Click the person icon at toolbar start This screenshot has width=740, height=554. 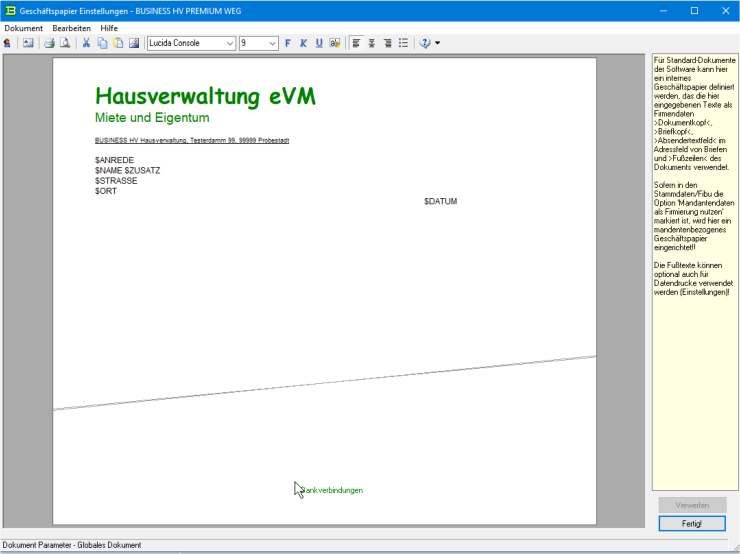pyautogui.click(x=7, y=43)
